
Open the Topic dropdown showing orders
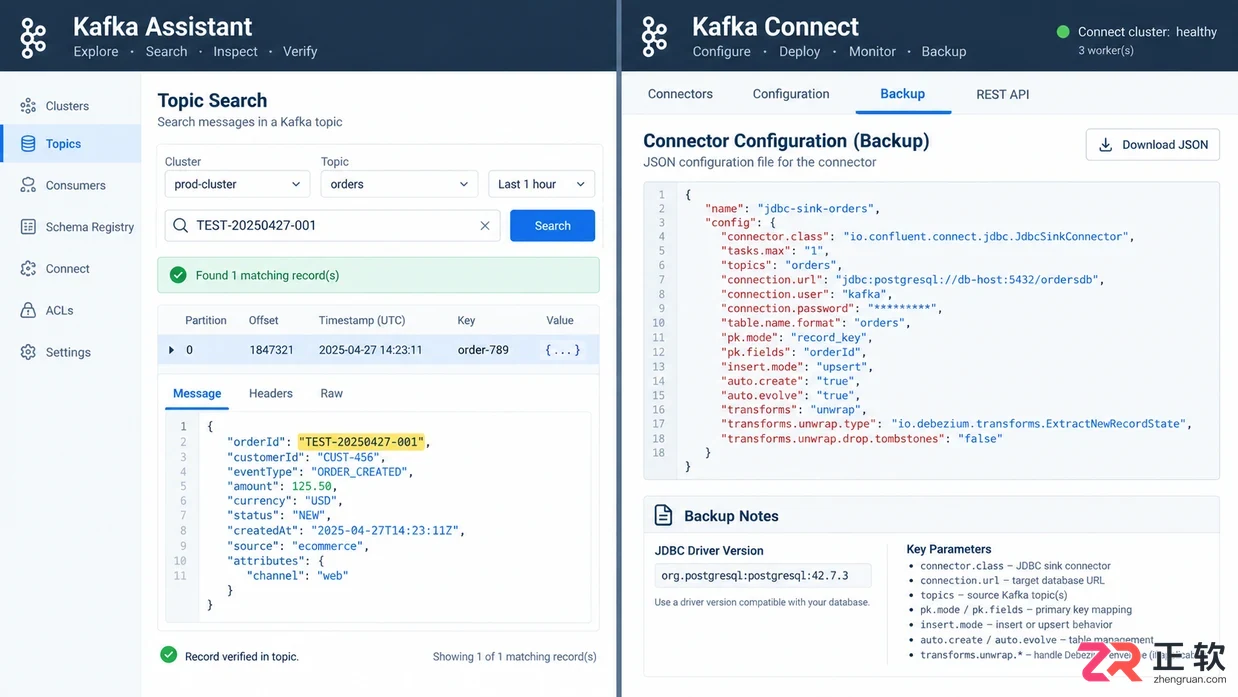(399, 184)
